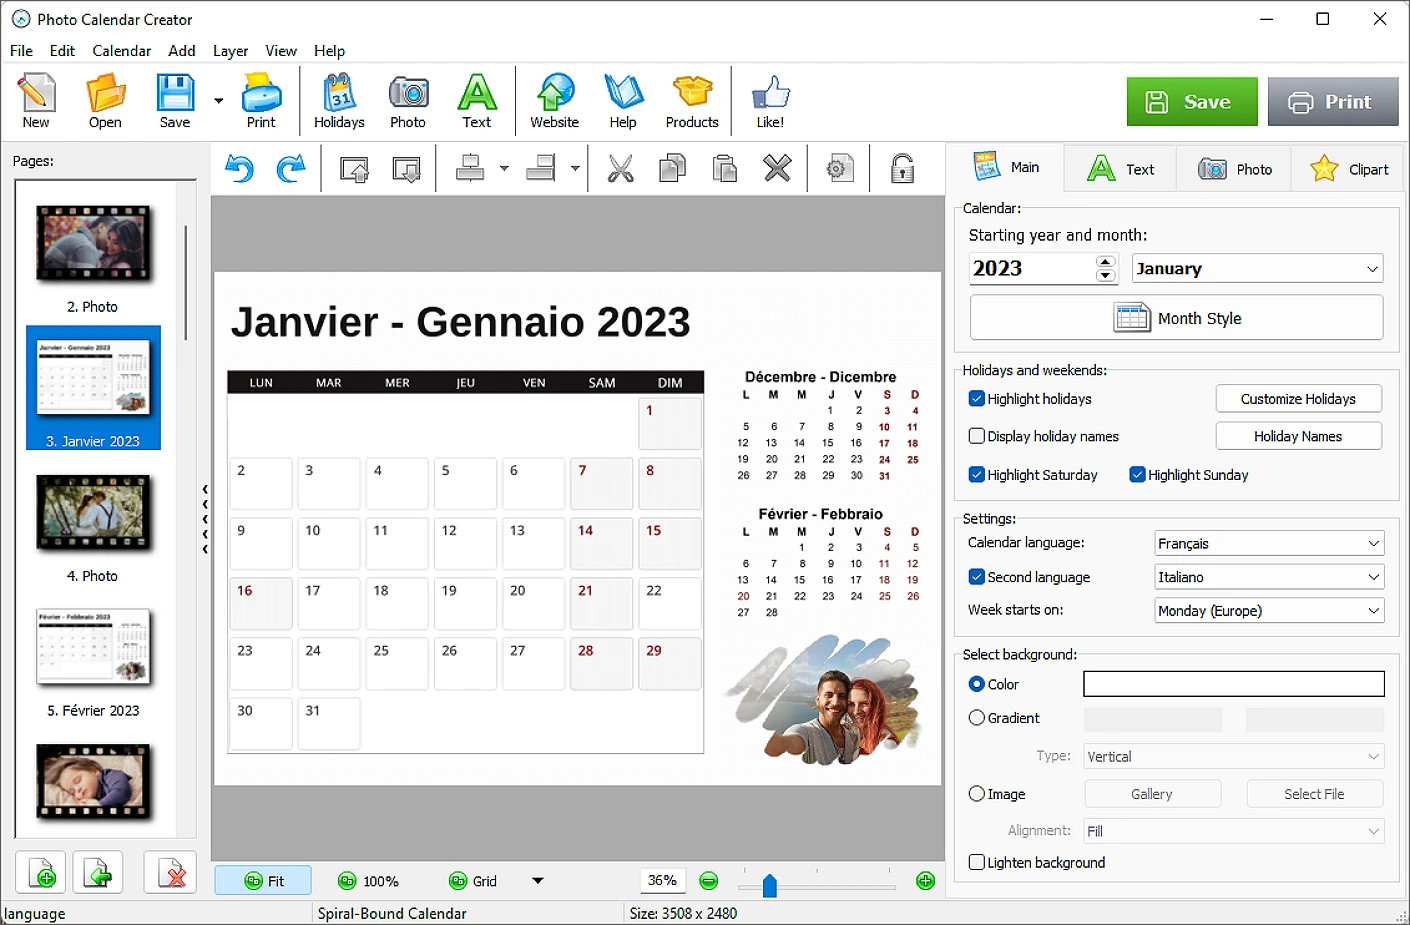Click the Delete X icon in edit toolbar
1410x925 pixels.
tap(777, 169)
